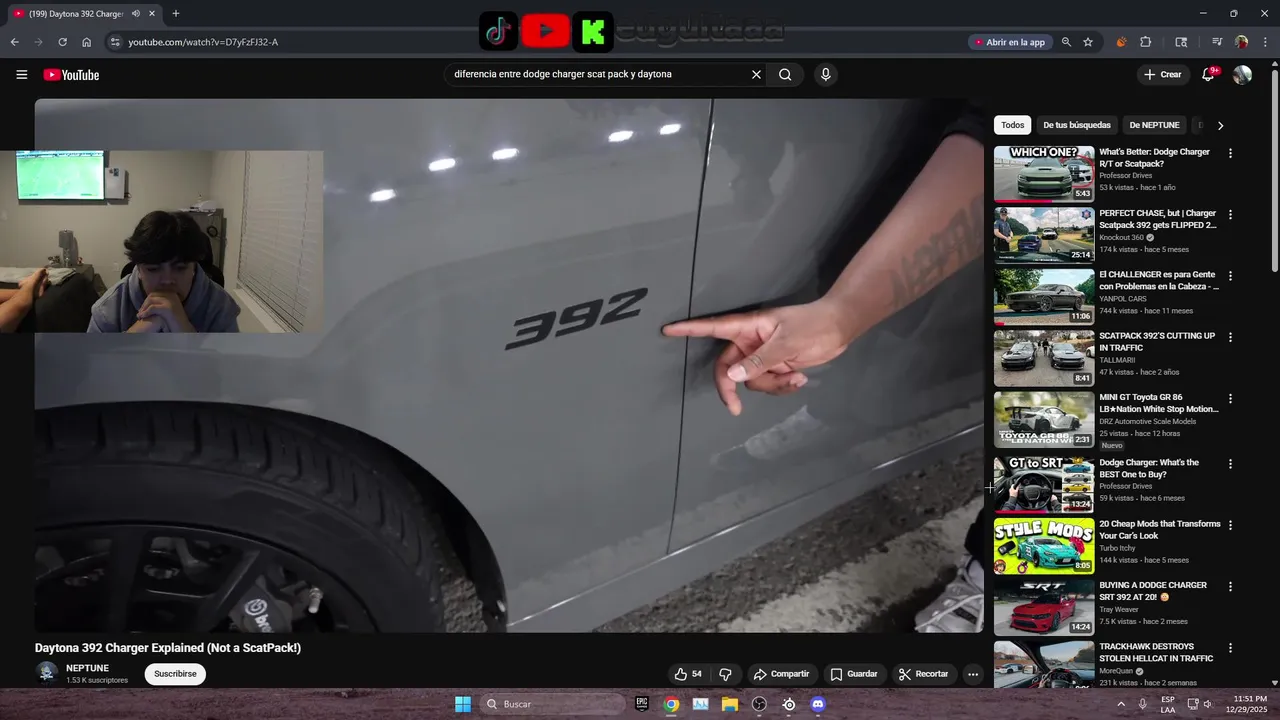Go back one page in Chrome
Viewport: 1280px width, 720px height.
tap(14, 42)
